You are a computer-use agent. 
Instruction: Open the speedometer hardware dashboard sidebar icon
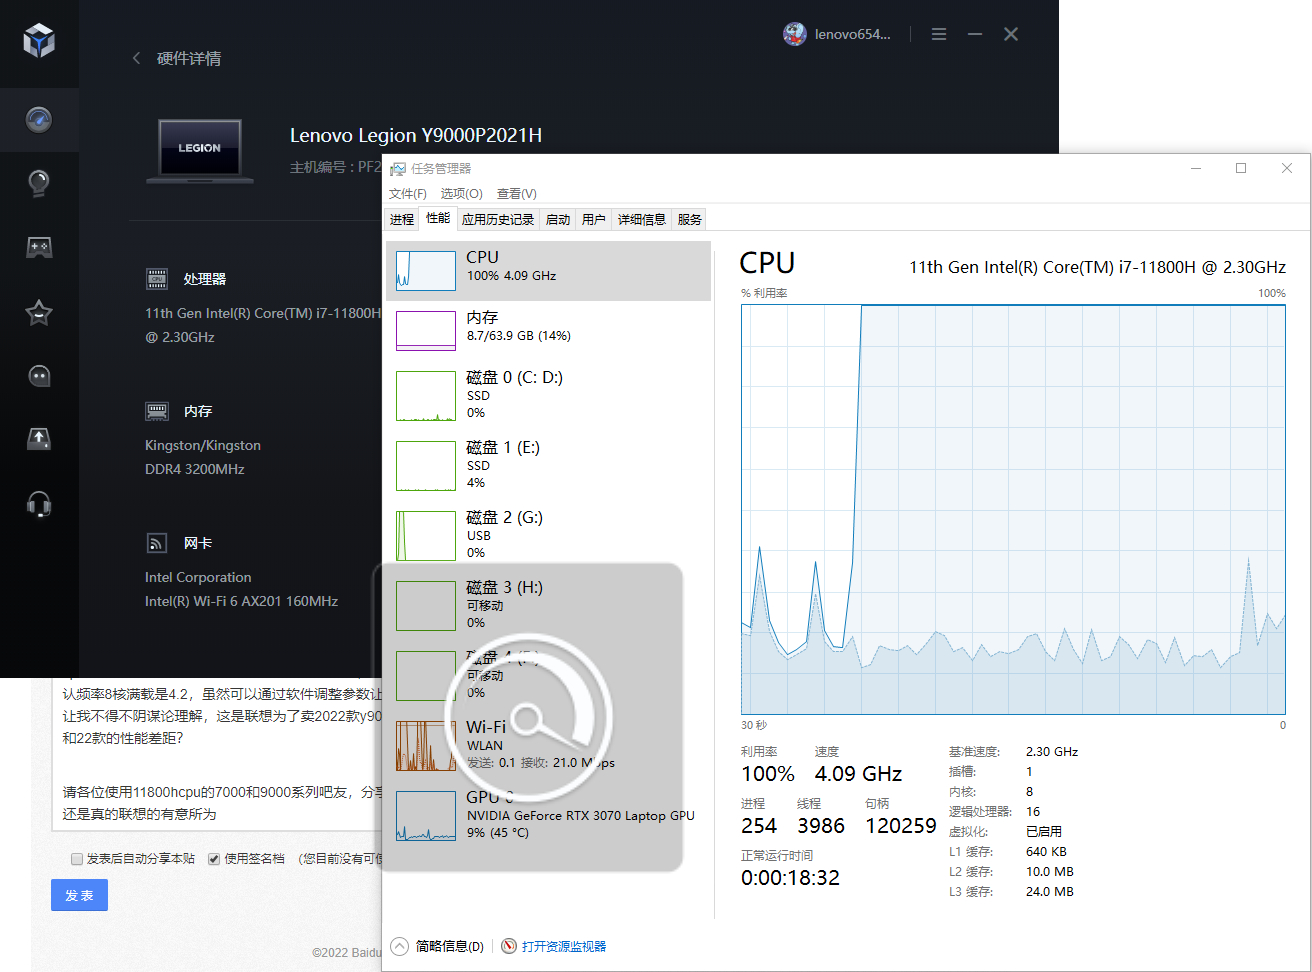[x=39, y=120]
